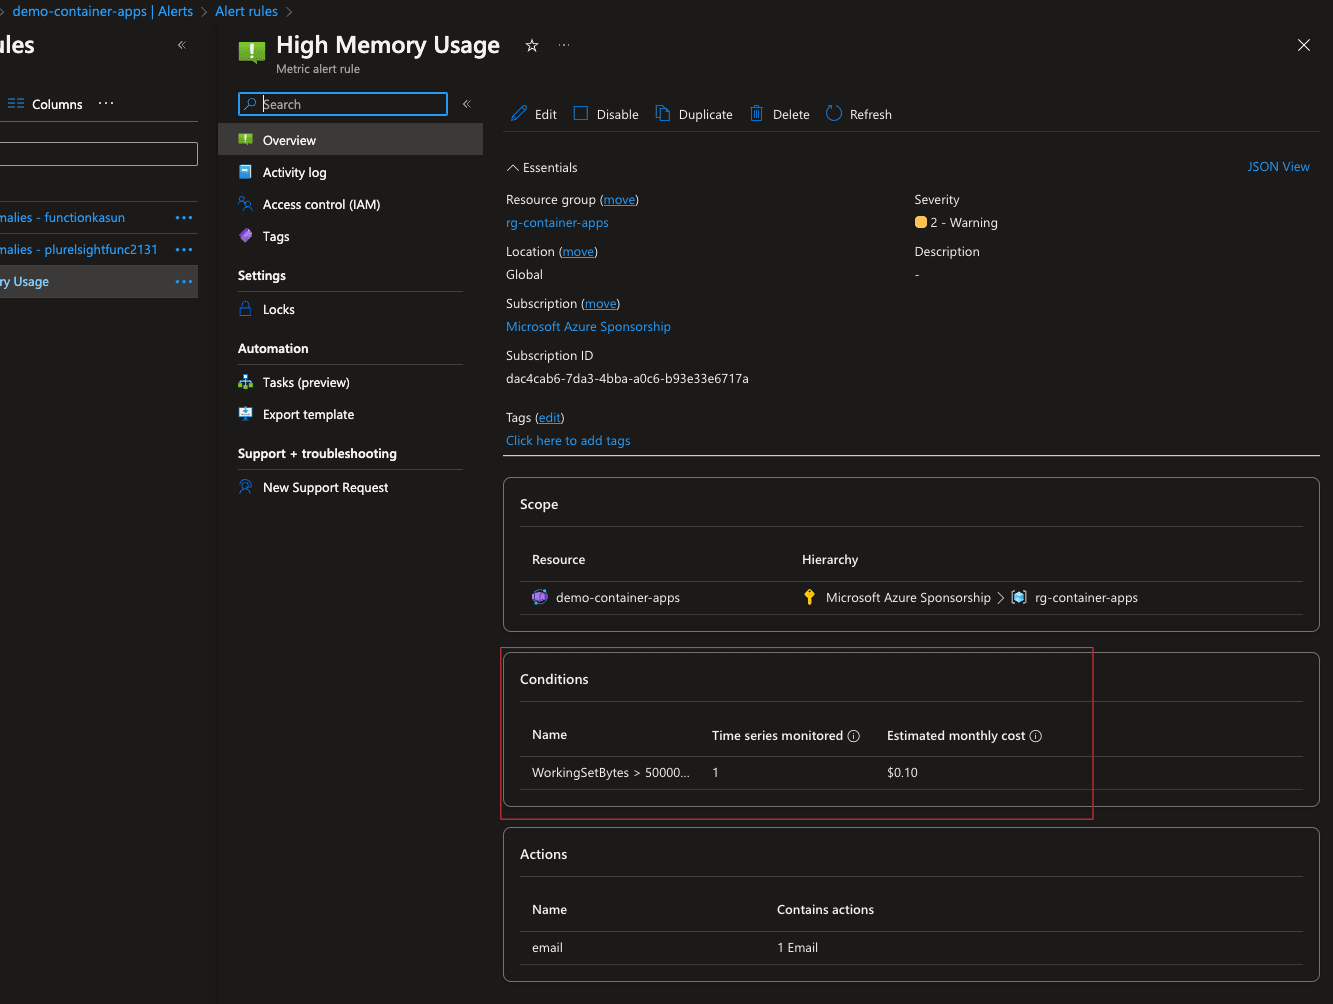The image size is (1333, 1004).
Task: Open ellipsis menu for the functionkasun alert rule
Action: click(184, 217)
